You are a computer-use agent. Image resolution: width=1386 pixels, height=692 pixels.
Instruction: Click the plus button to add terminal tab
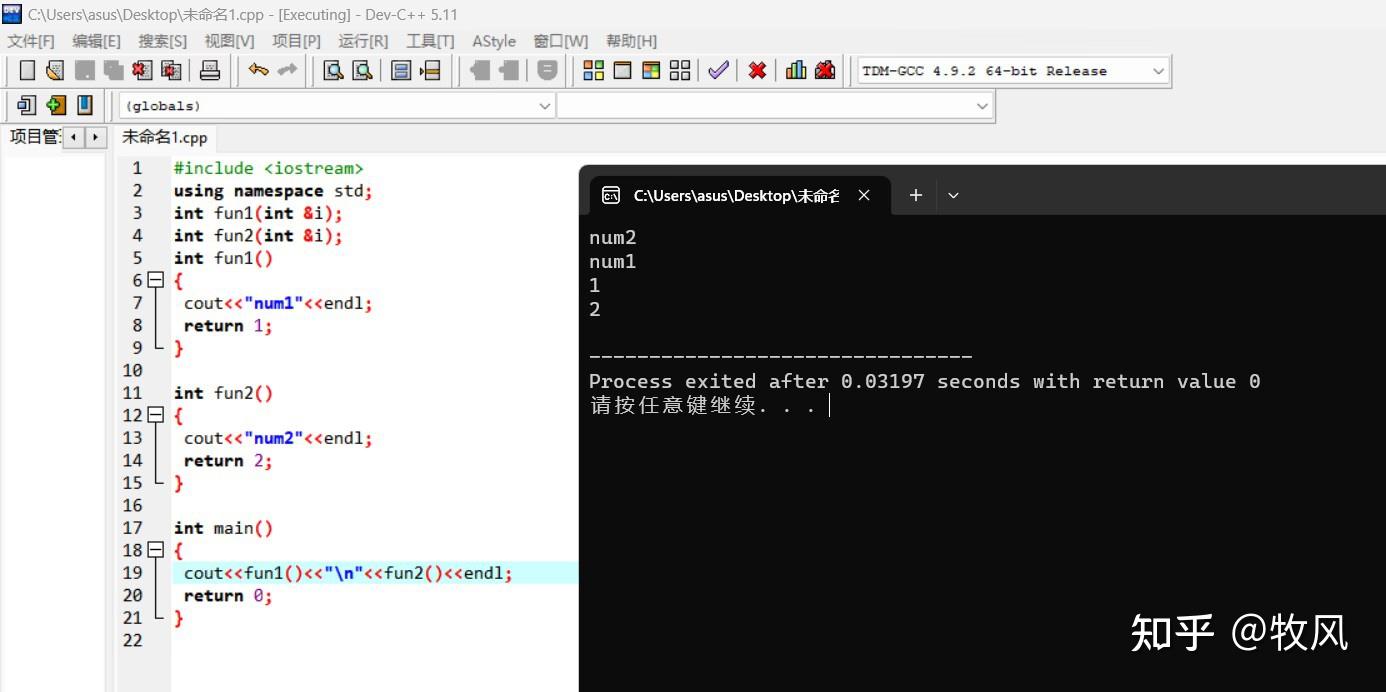click(x=914, y=195)
